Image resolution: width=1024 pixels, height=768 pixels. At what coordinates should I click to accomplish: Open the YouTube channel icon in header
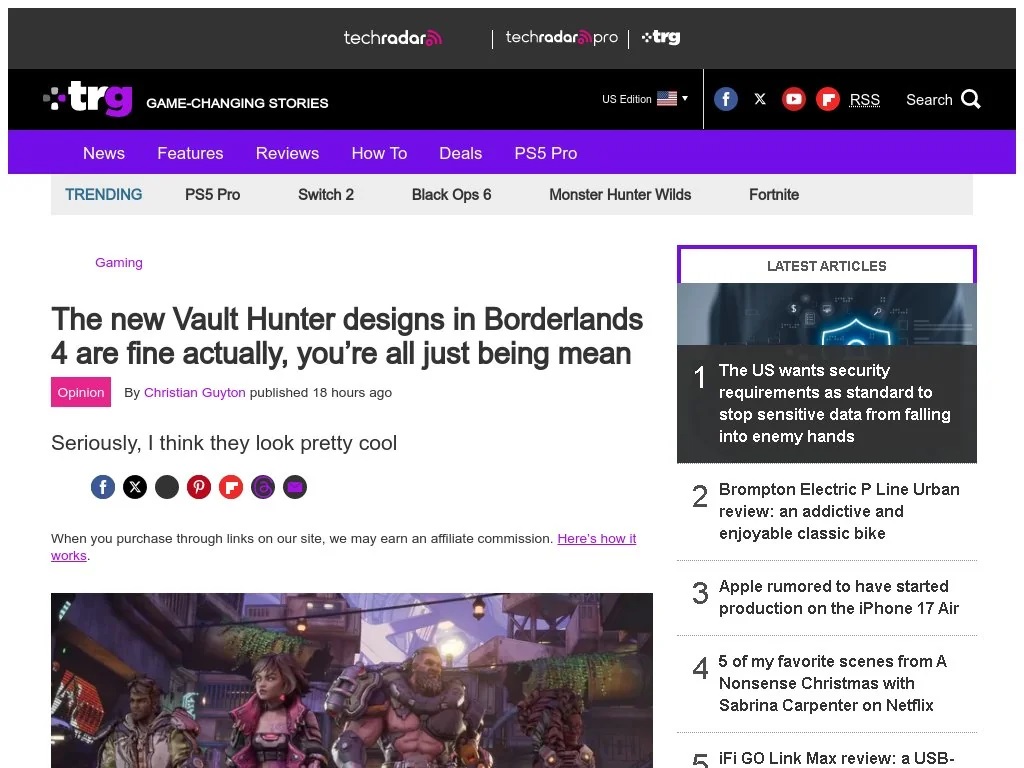click(x=793, y=99)
